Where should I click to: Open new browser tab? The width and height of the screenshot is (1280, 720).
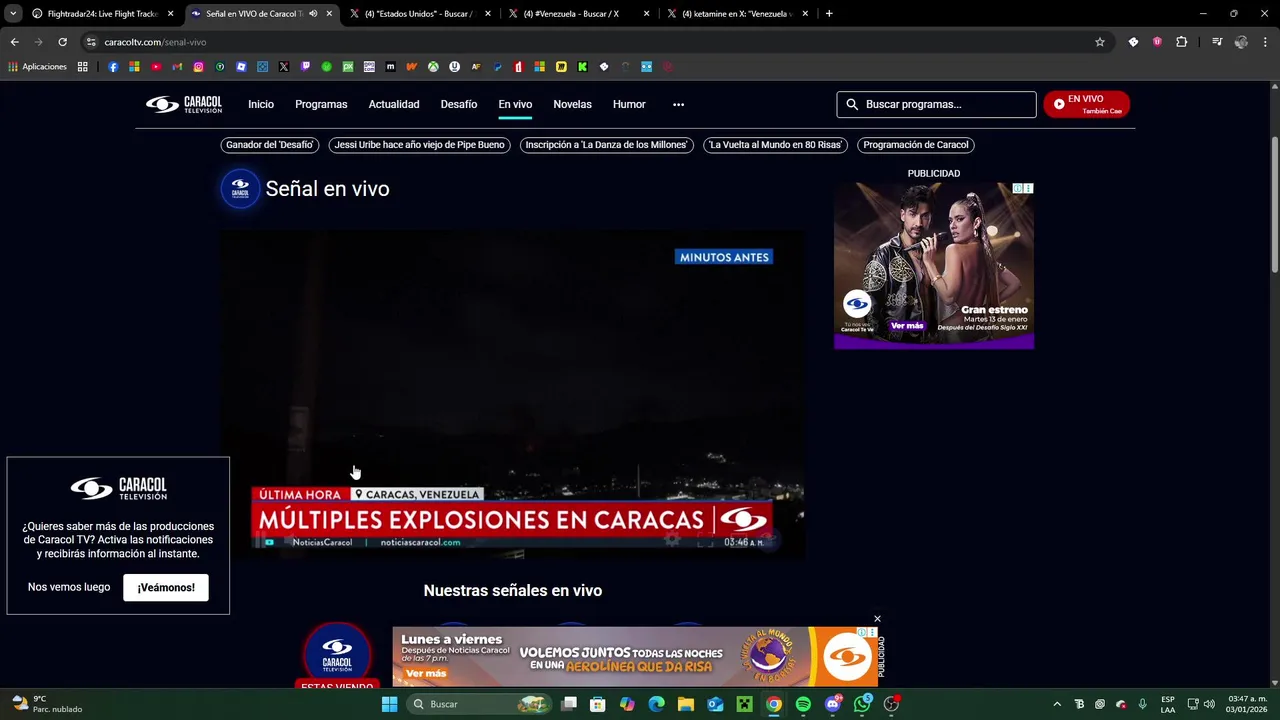[829, 14]
